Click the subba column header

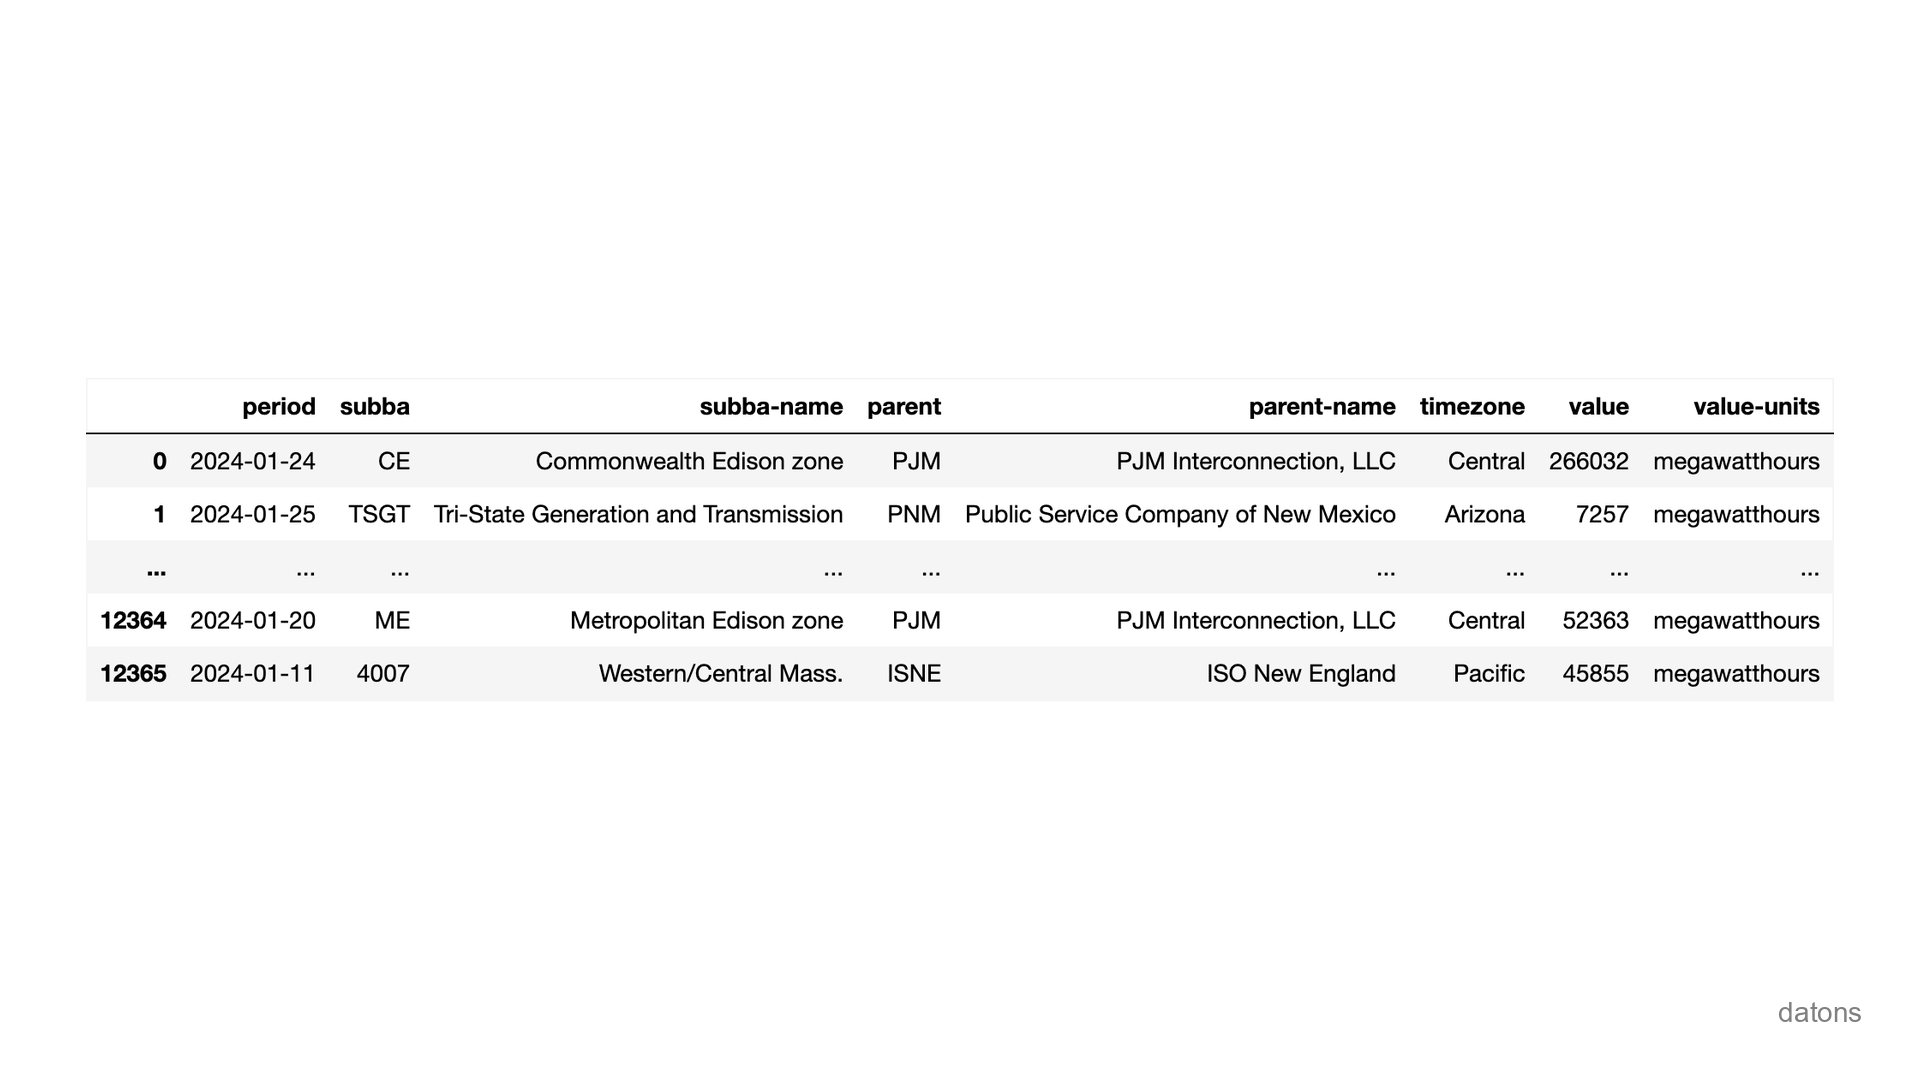click(x=374, y=407)
